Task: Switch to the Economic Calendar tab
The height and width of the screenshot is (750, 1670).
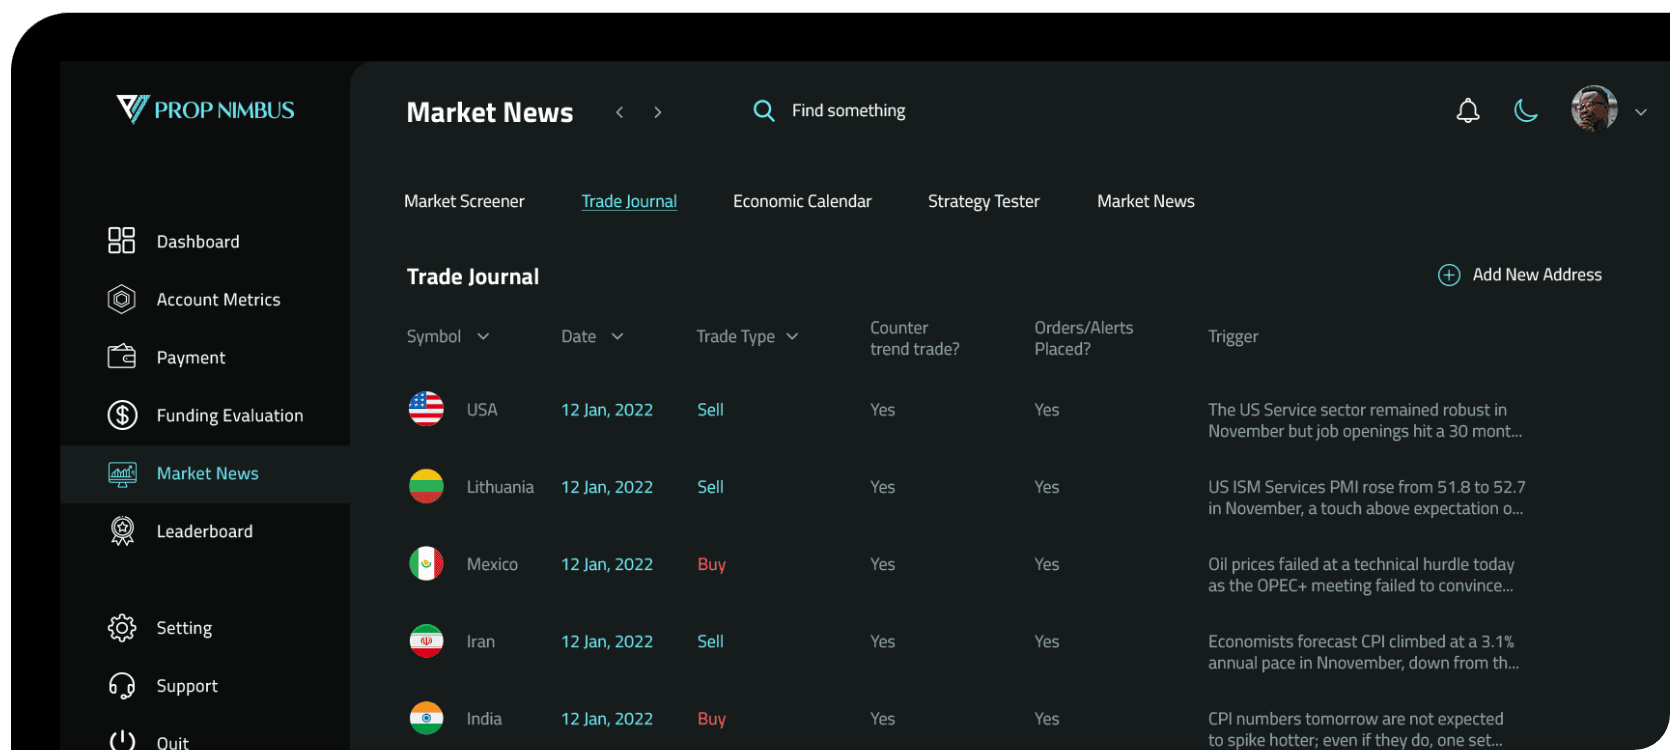Action: tap(802, 201)
